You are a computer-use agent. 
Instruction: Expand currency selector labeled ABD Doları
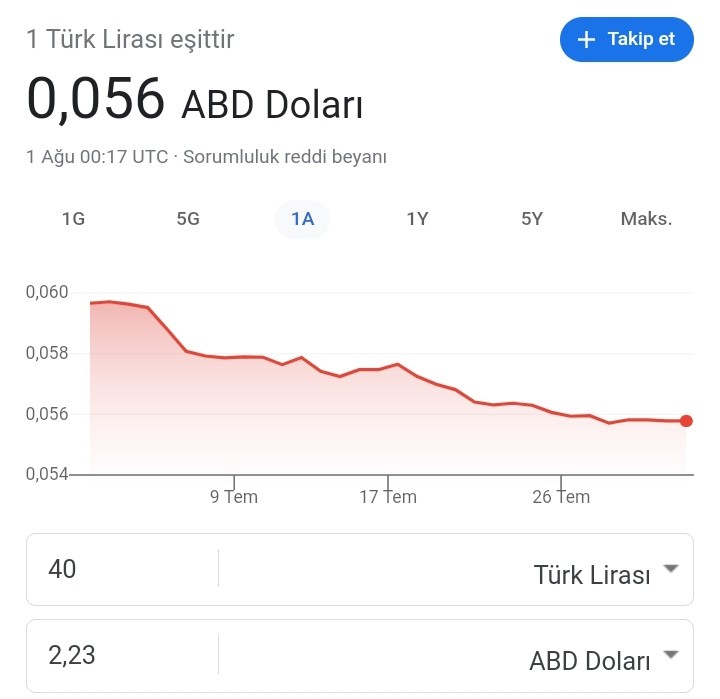[604, 660]
